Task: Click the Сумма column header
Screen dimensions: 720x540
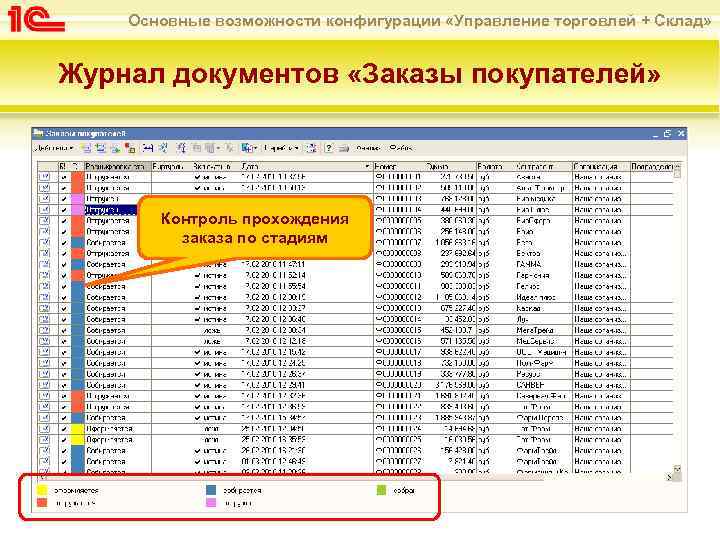Action: (x=450, y=166)
